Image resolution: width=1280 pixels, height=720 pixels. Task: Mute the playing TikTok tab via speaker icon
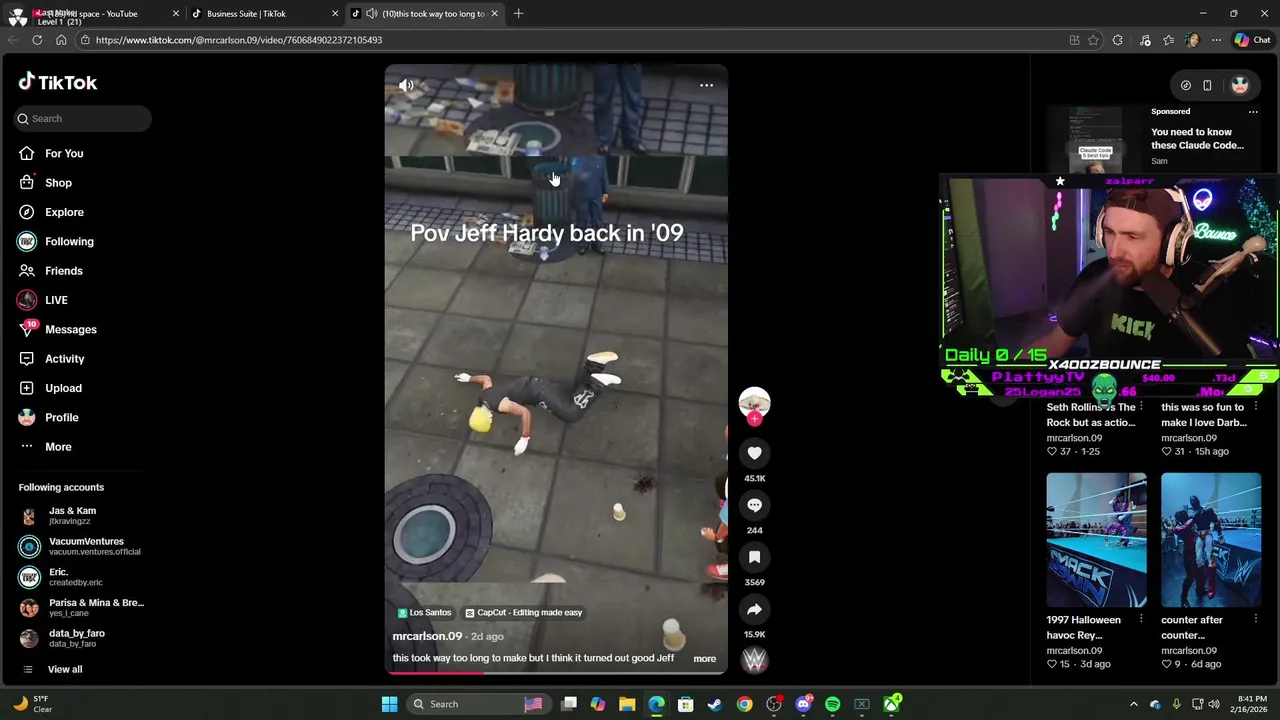(x=371, y=14)
